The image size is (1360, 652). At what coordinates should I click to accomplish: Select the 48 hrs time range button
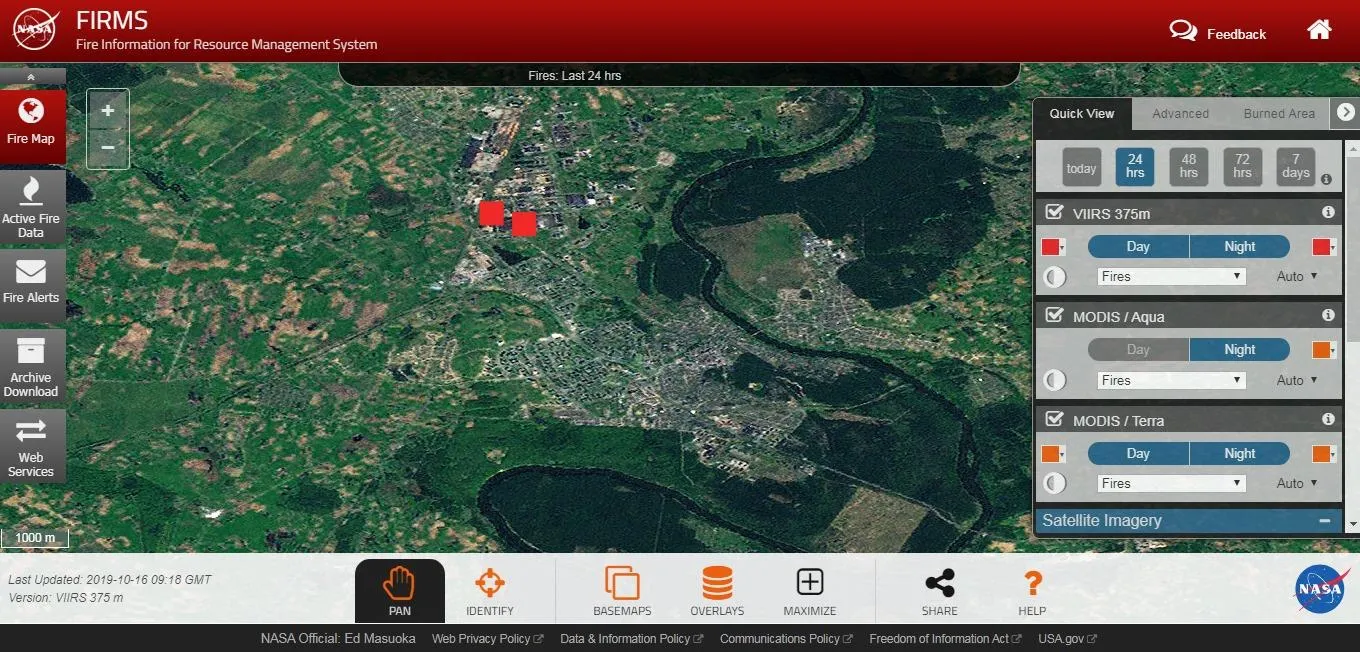(x=1188, y=166)
